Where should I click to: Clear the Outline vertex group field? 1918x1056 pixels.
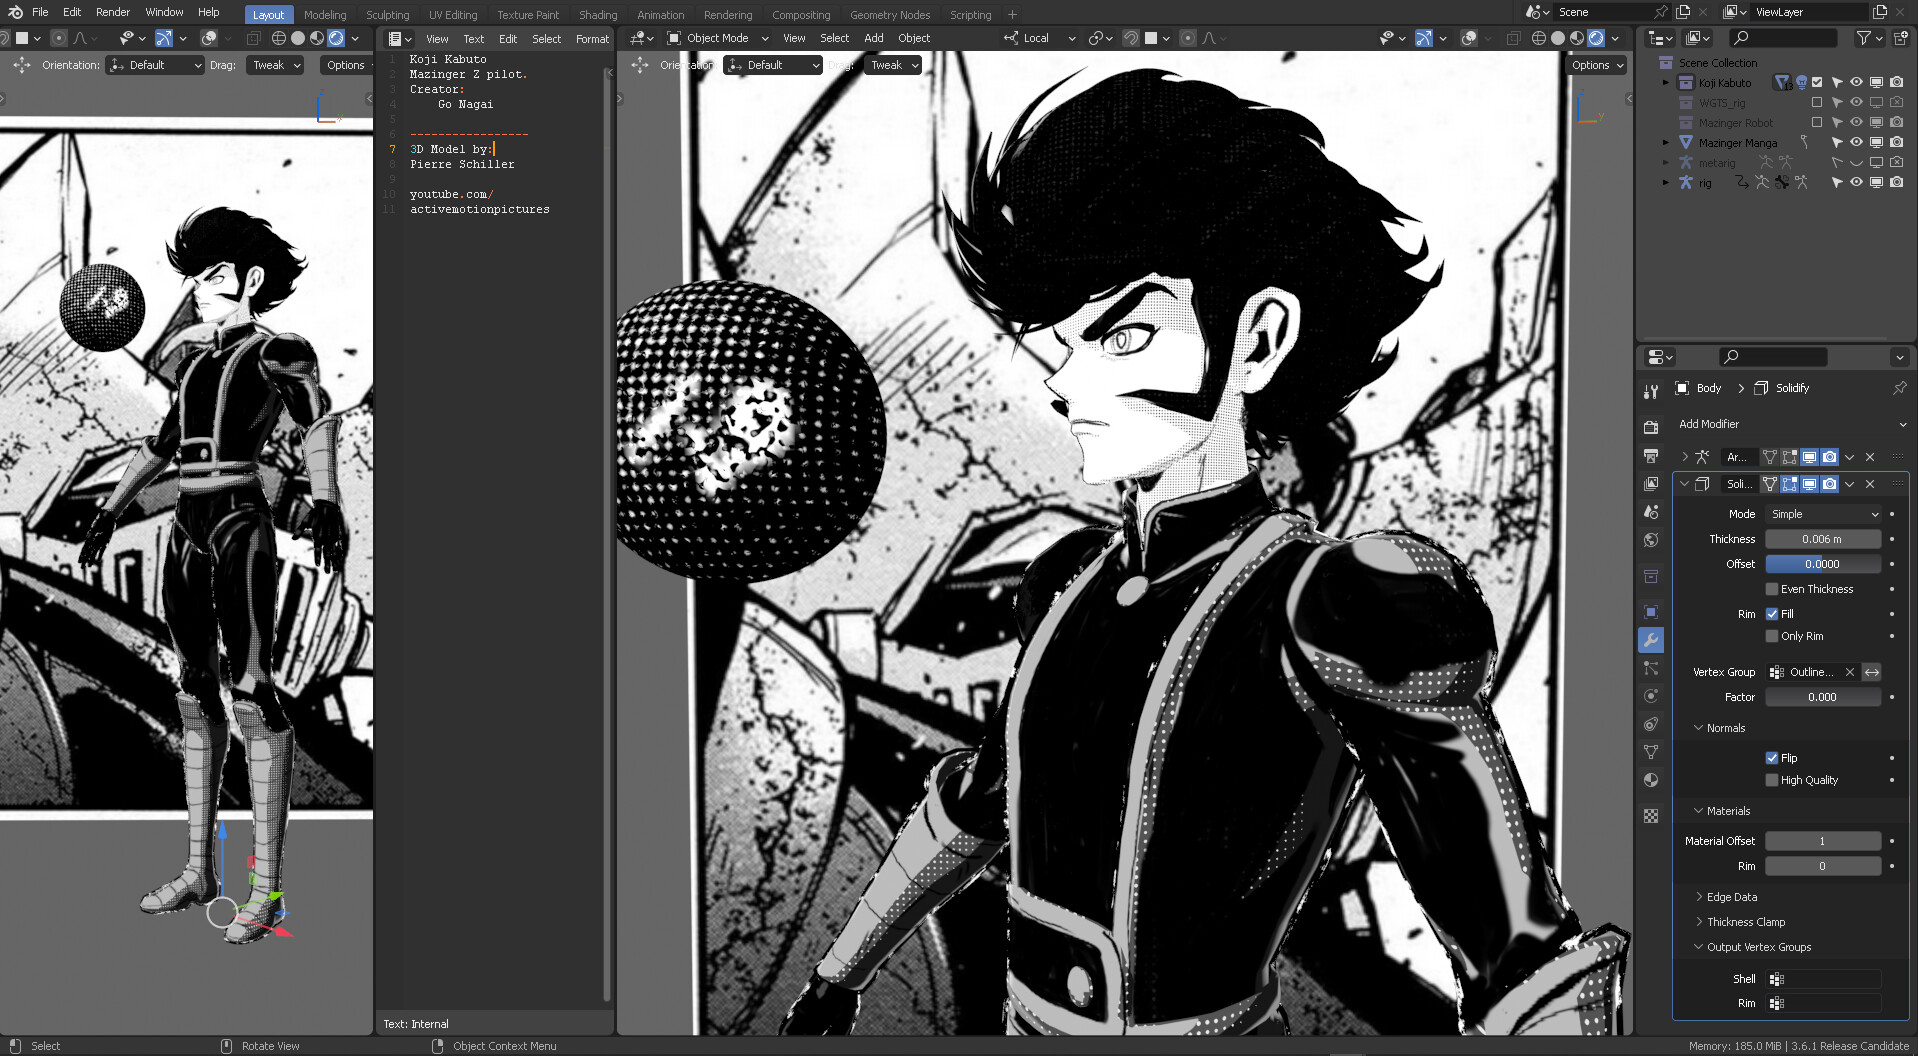[x=1850, y=672]
